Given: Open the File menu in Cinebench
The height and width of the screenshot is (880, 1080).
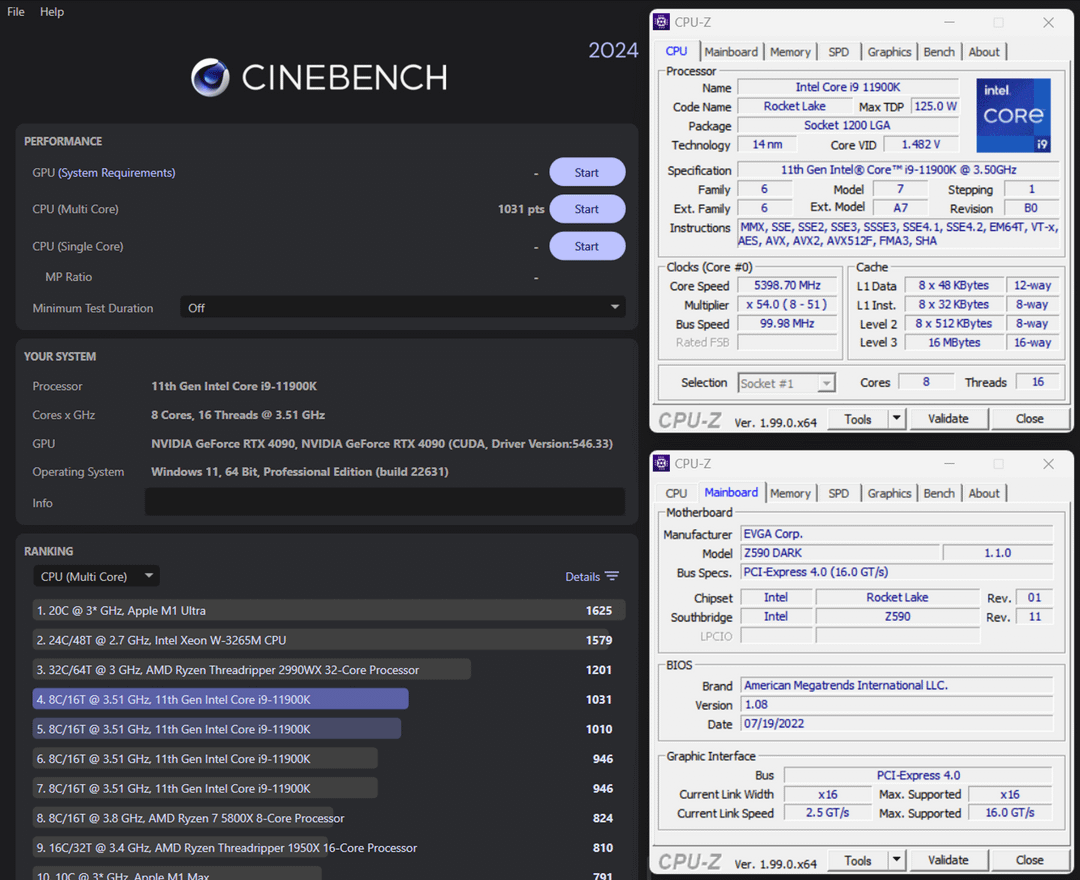Looking at the screenshot, I should (x=16, y=12).
